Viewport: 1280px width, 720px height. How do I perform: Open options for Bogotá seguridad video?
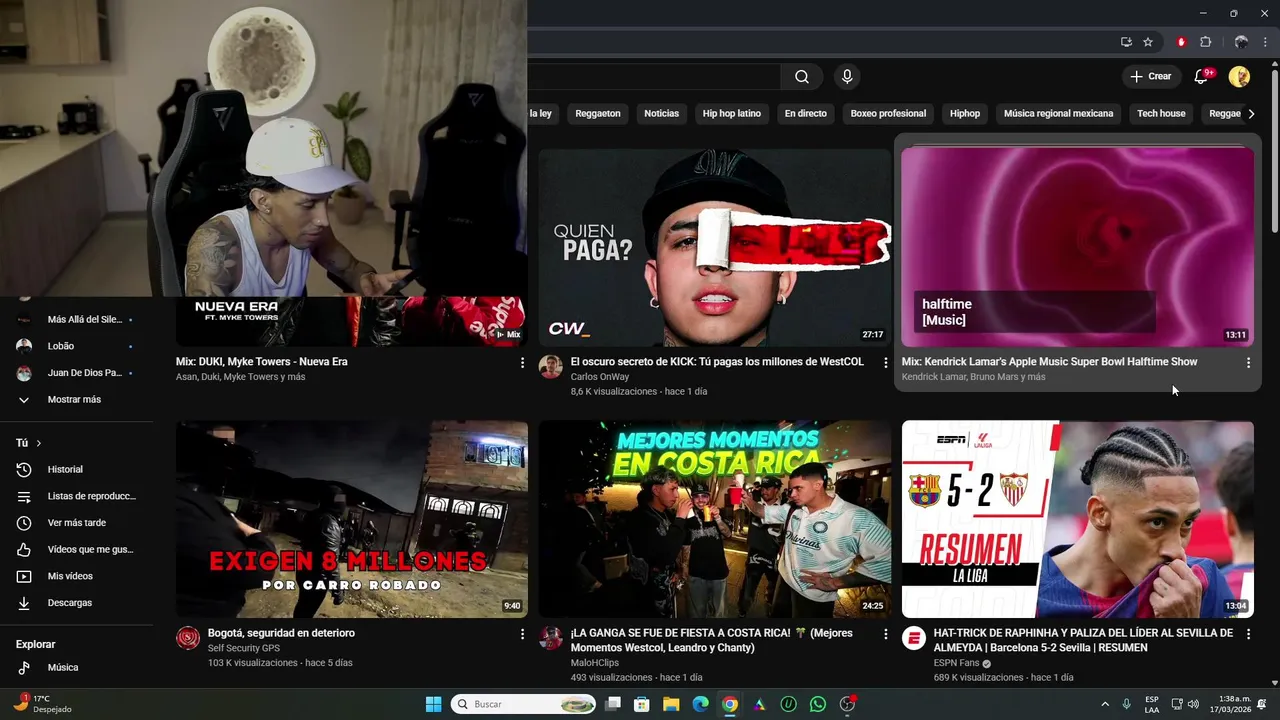coord(522,634)
